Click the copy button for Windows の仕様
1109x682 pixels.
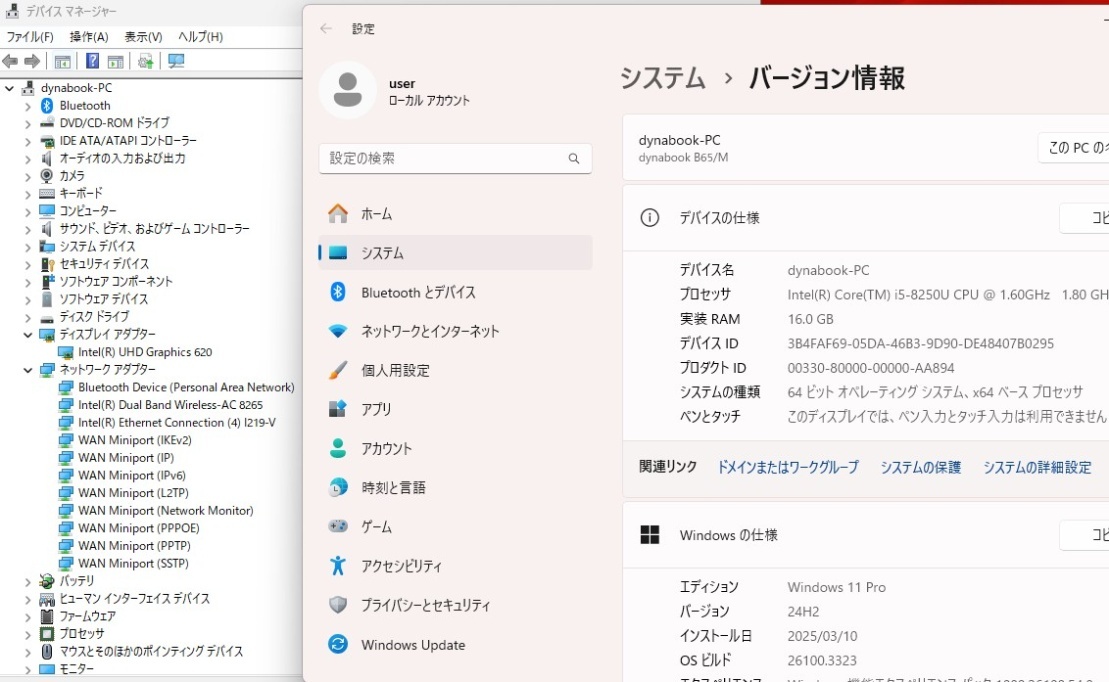coord(1084,535)
